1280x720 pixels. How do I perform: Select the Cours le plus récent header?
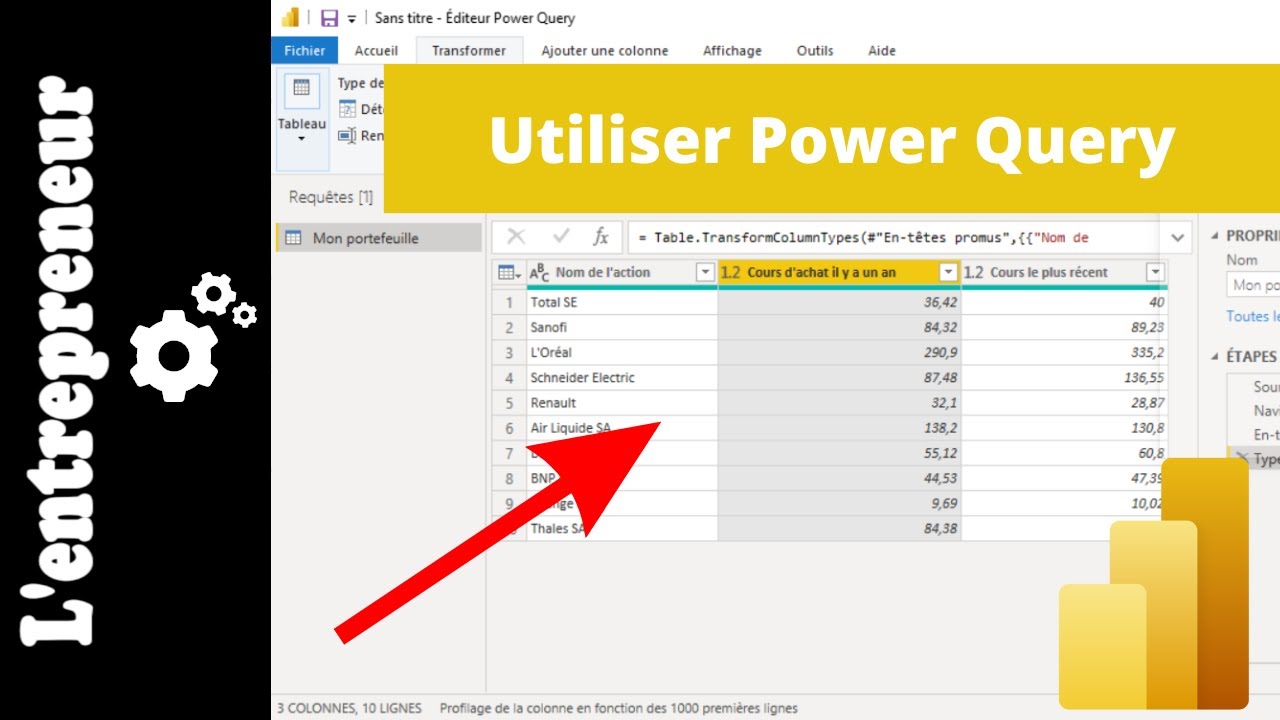[1064, 272]
